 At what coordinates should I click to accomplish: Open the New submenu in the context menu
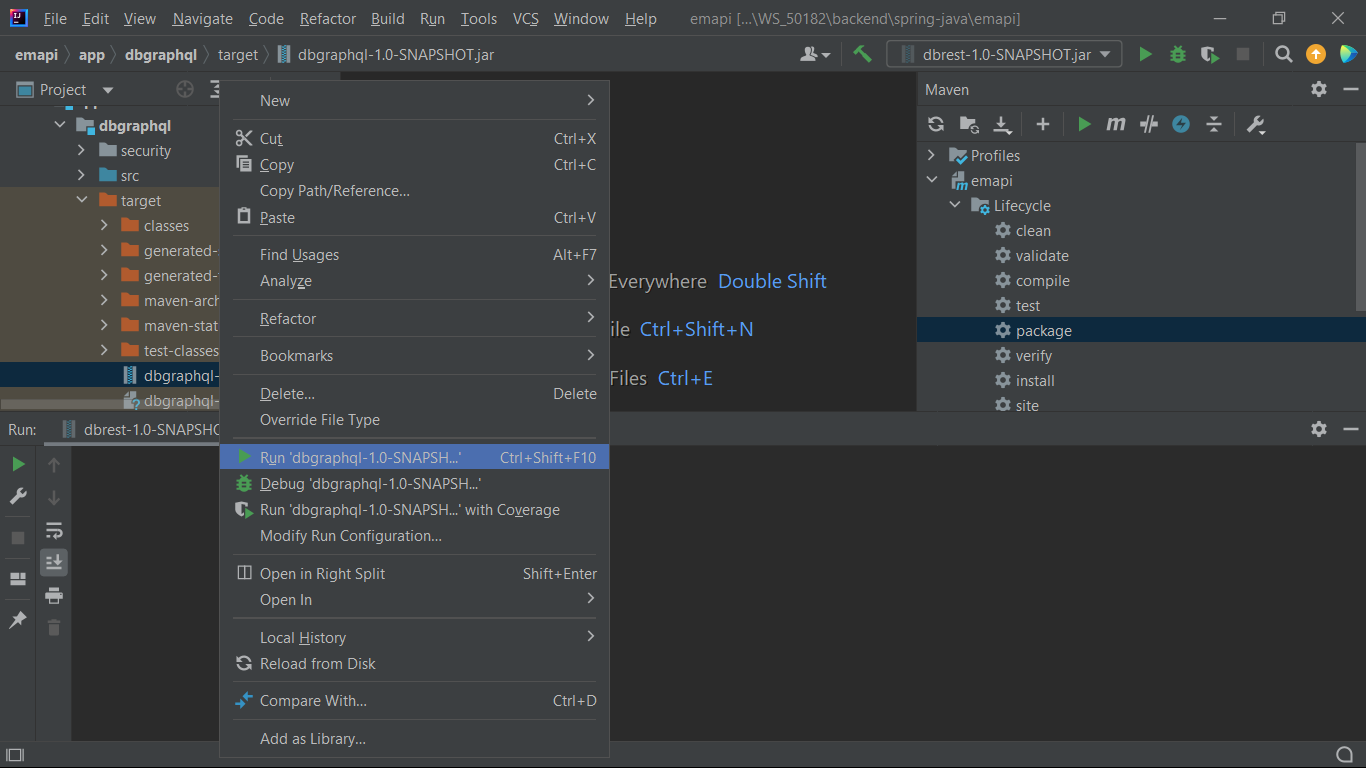[x=414, y=100]
